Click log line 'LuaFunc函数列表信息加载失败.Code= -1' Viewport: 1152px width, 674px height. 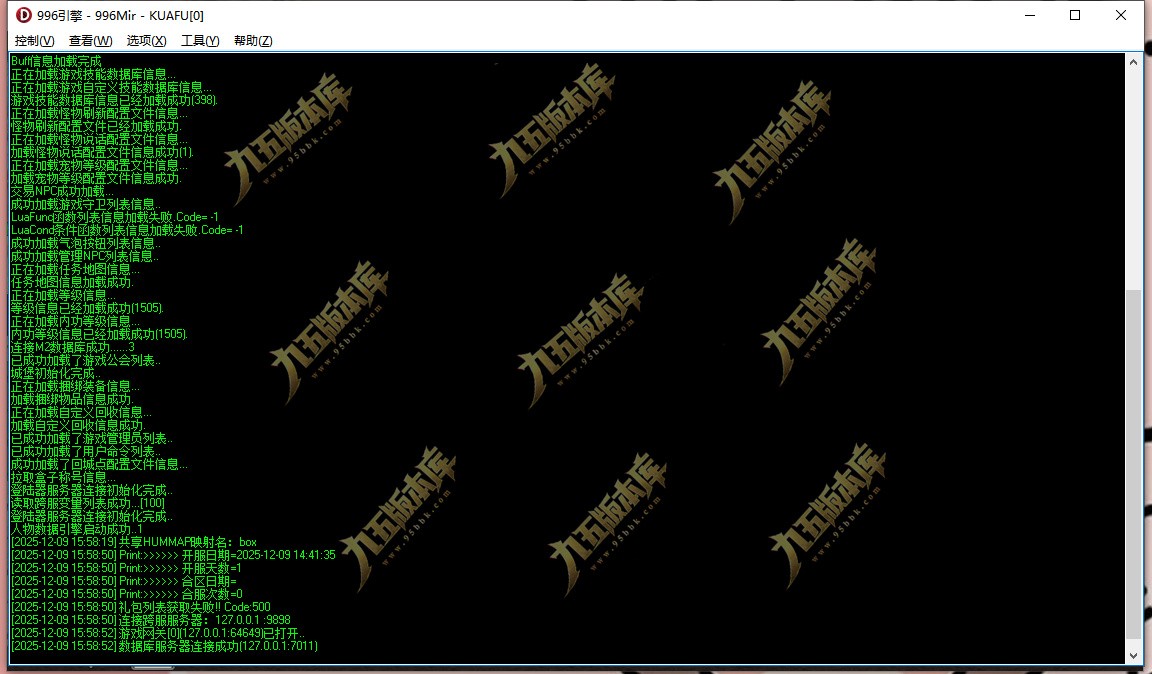114,217
